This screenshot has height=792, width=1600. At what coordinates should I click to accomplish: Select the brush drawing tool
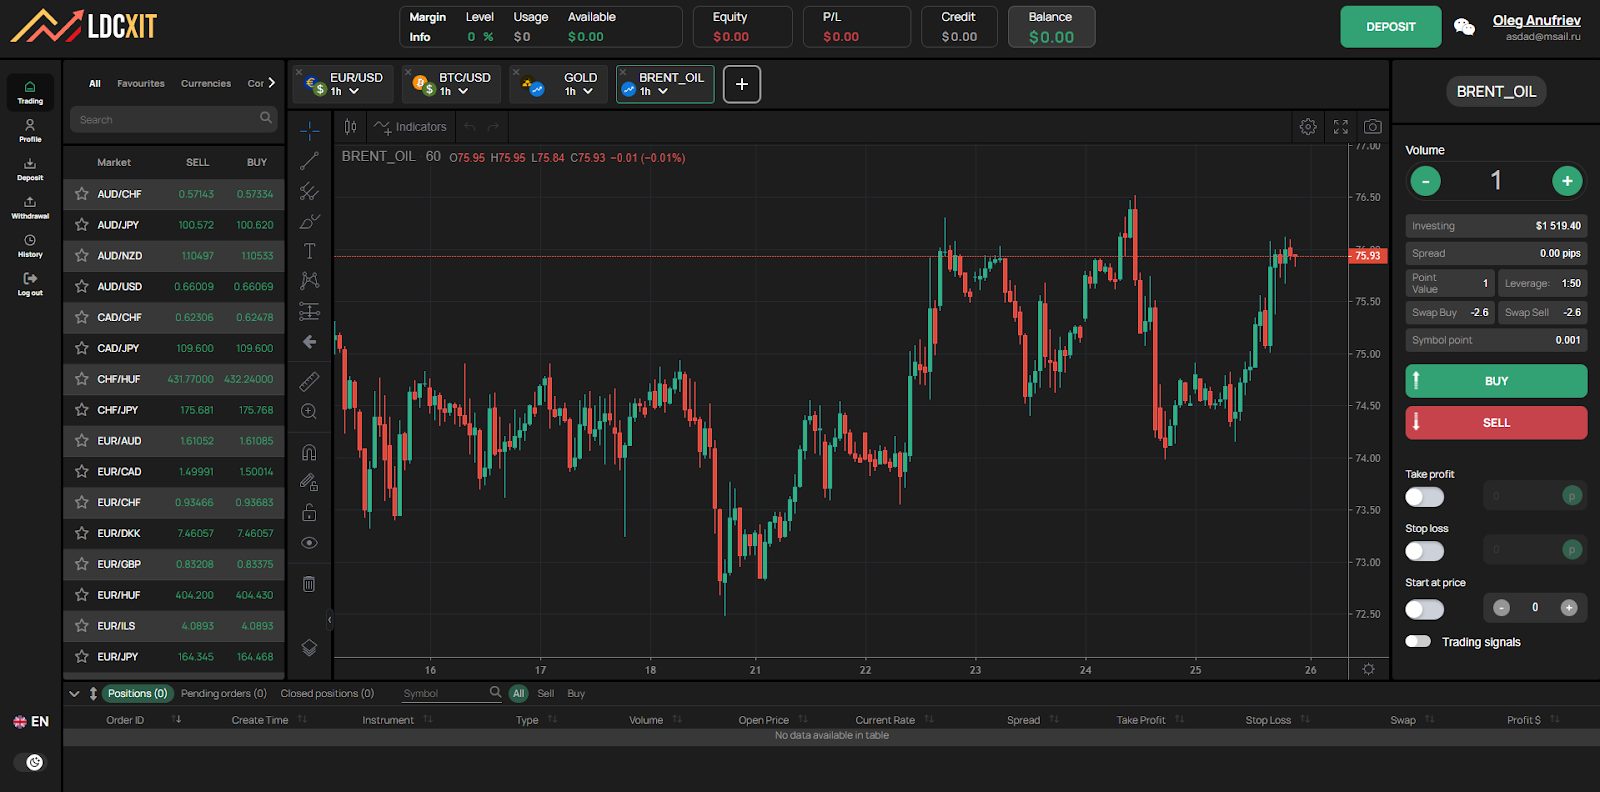coord(310,221)
